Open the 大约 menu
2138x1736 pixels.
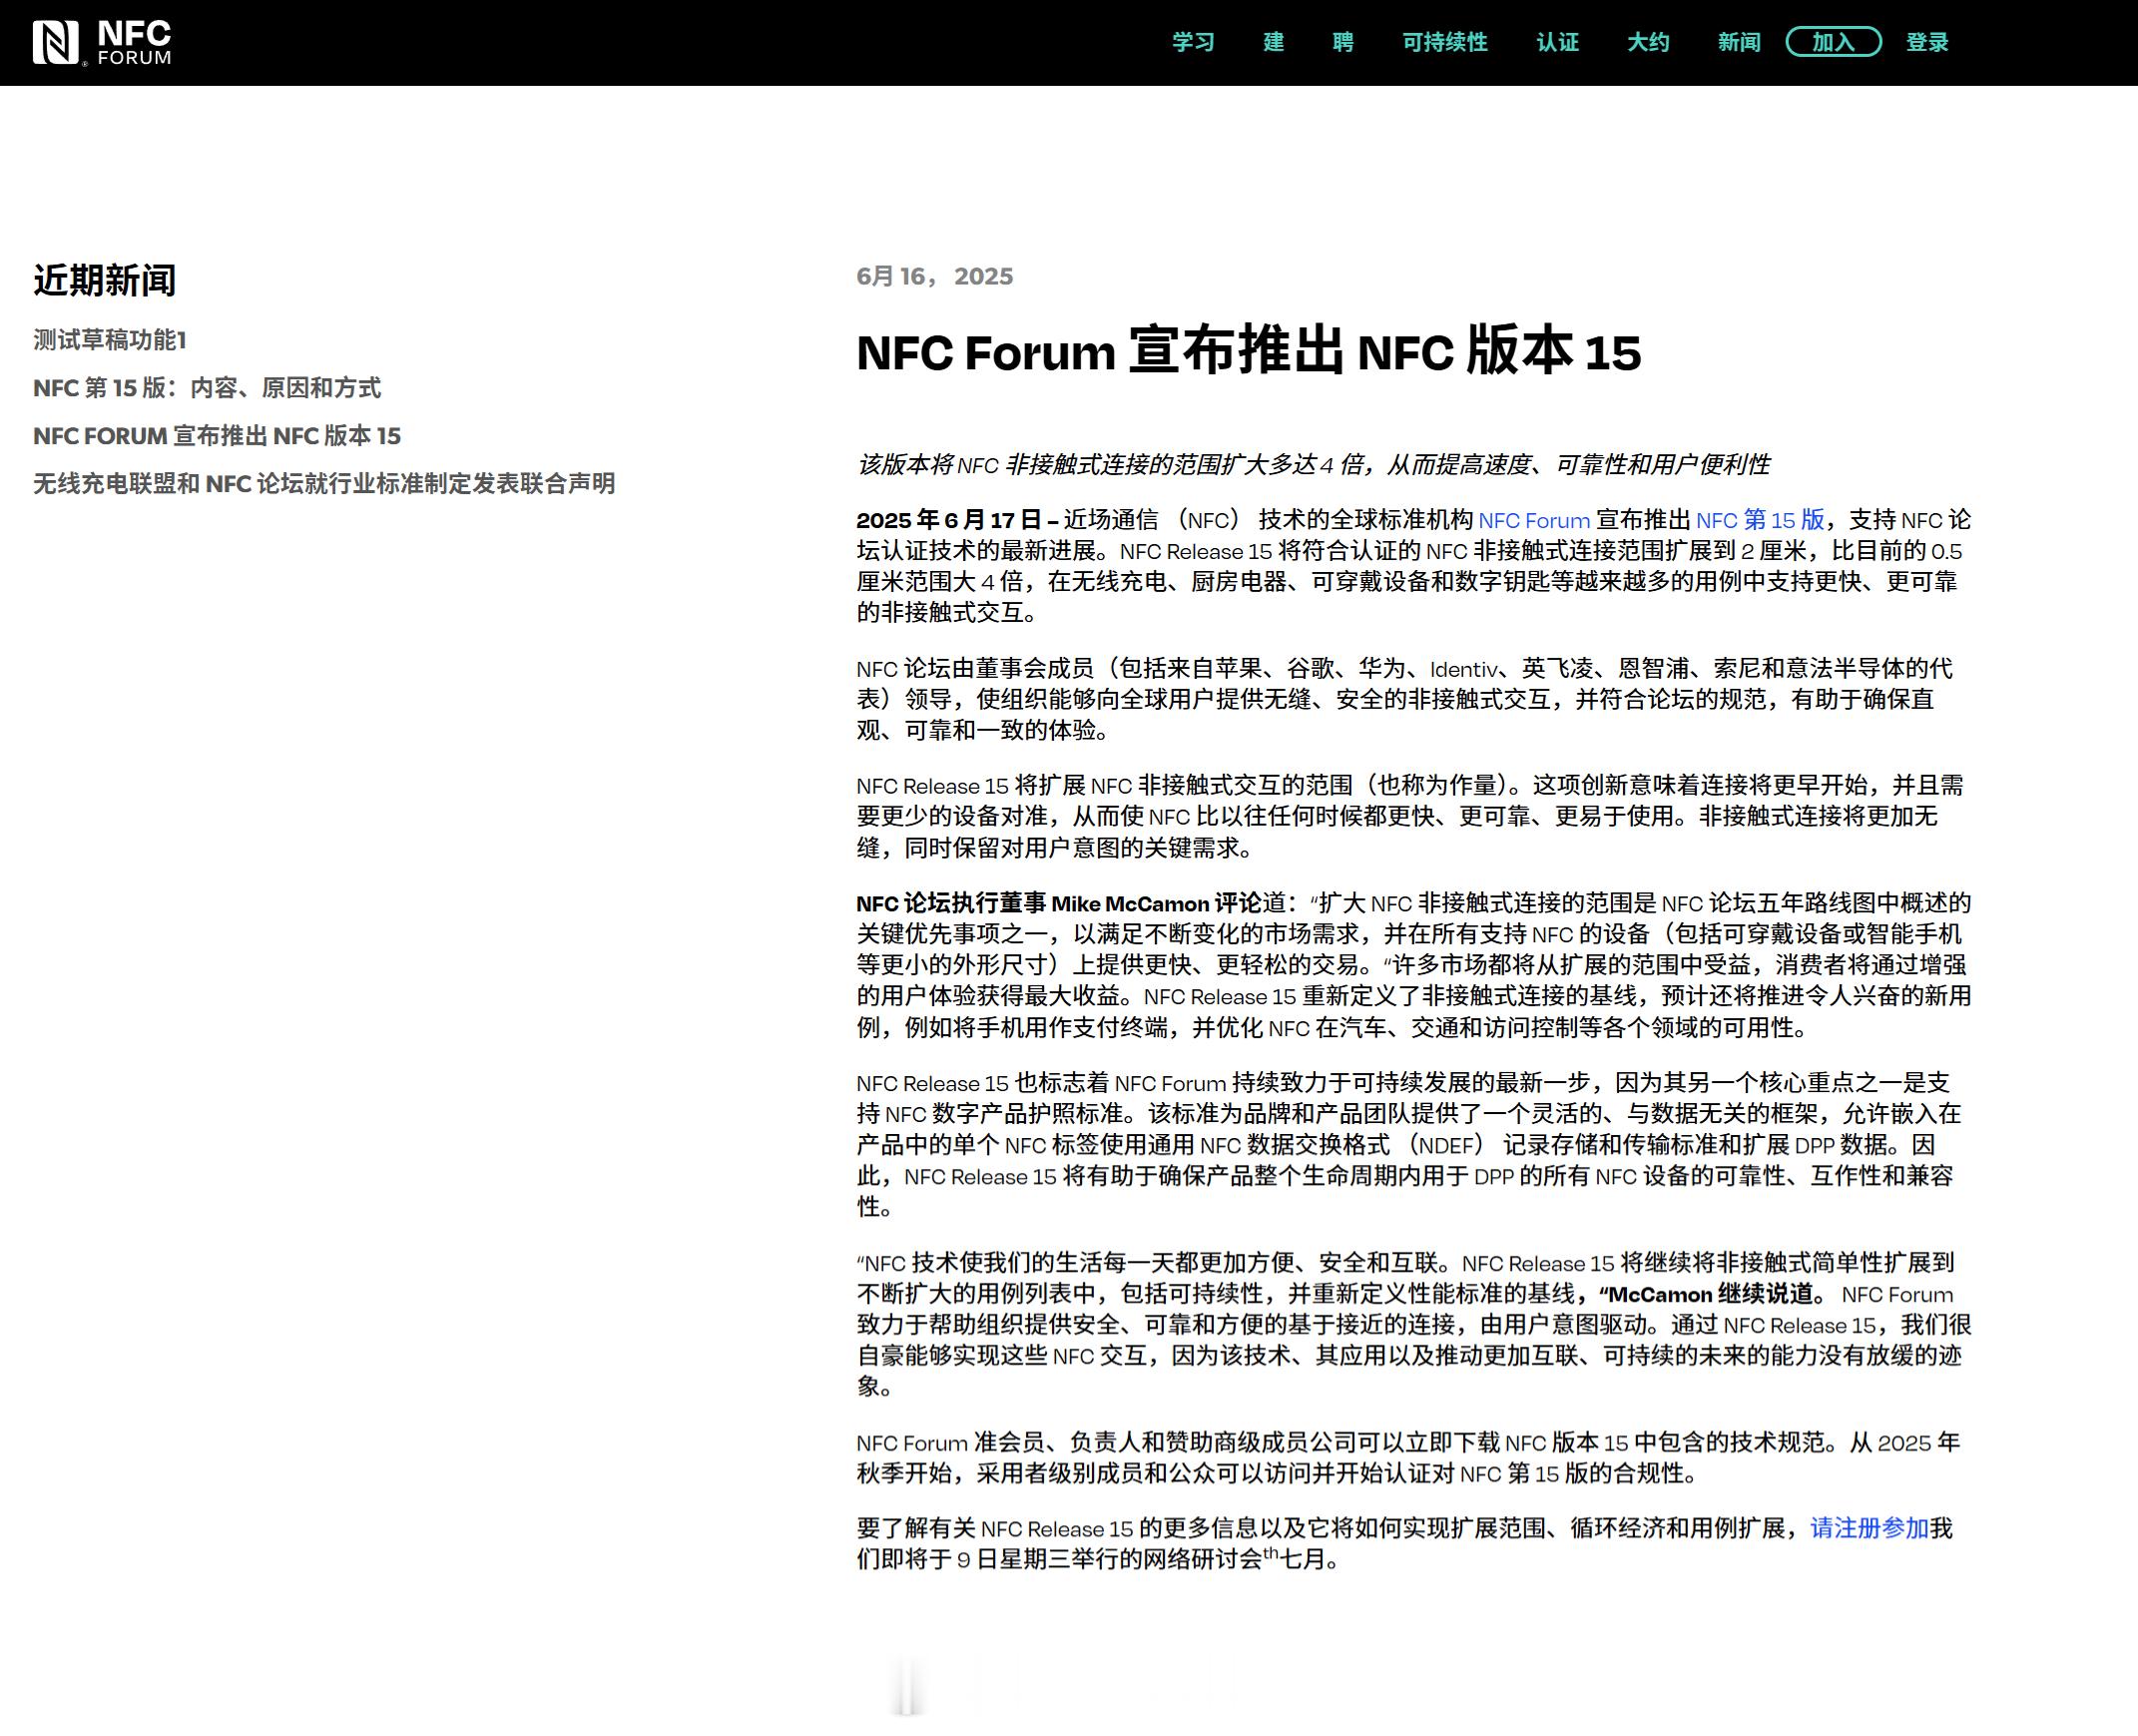tap(1648, 42)
